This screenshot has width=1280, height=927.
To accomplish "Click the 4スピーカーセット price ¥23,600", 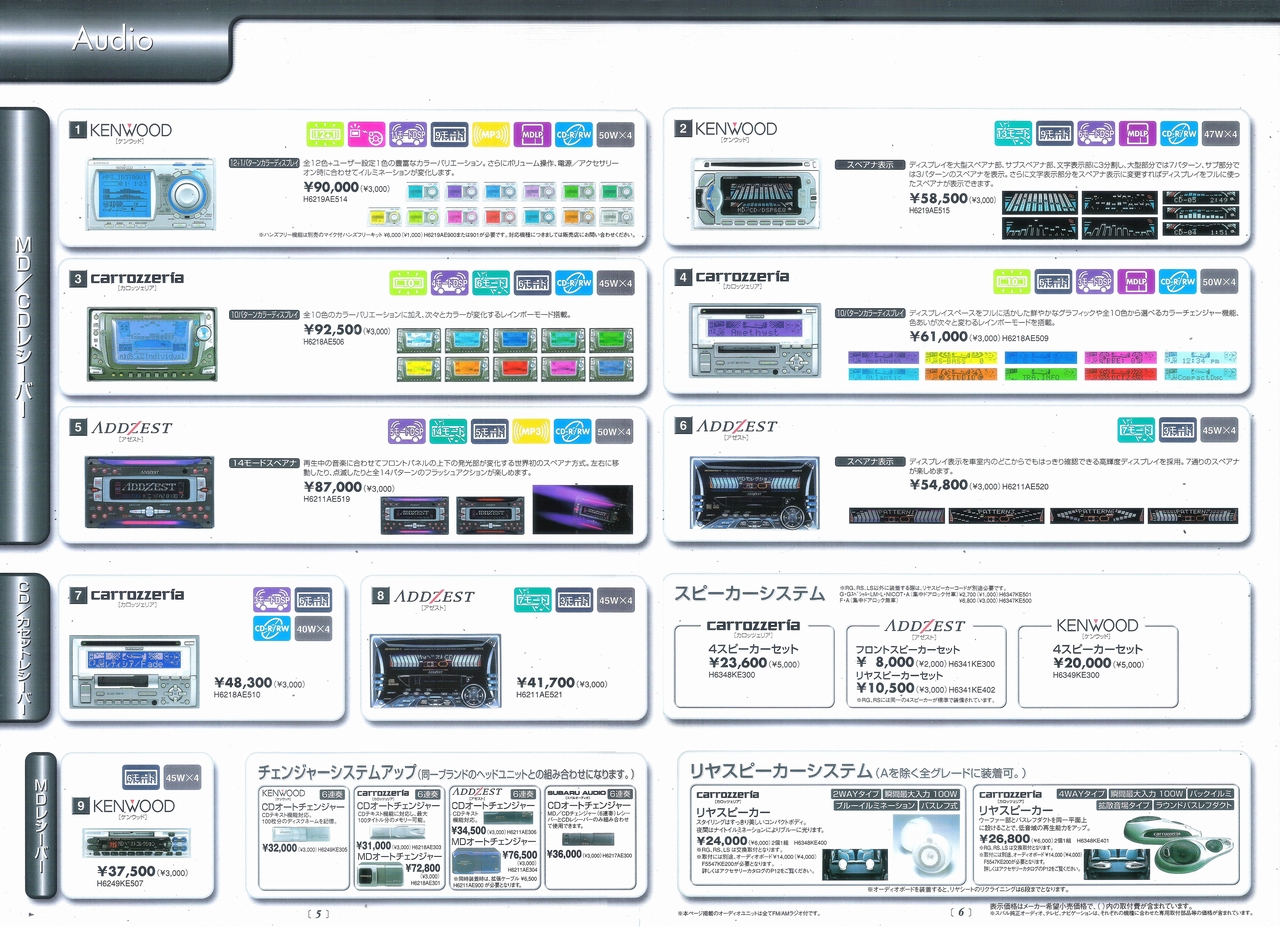I will point(738,662).
